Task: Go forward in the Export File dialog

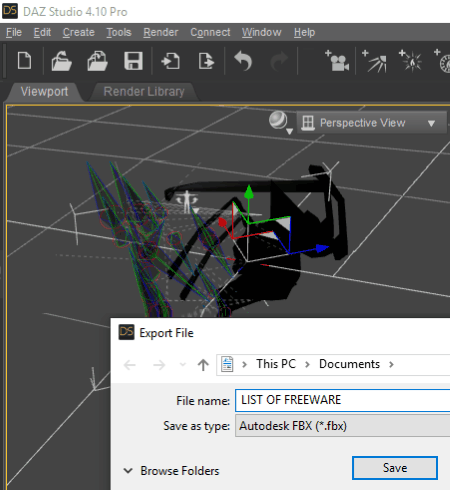Action: (159, 365)
